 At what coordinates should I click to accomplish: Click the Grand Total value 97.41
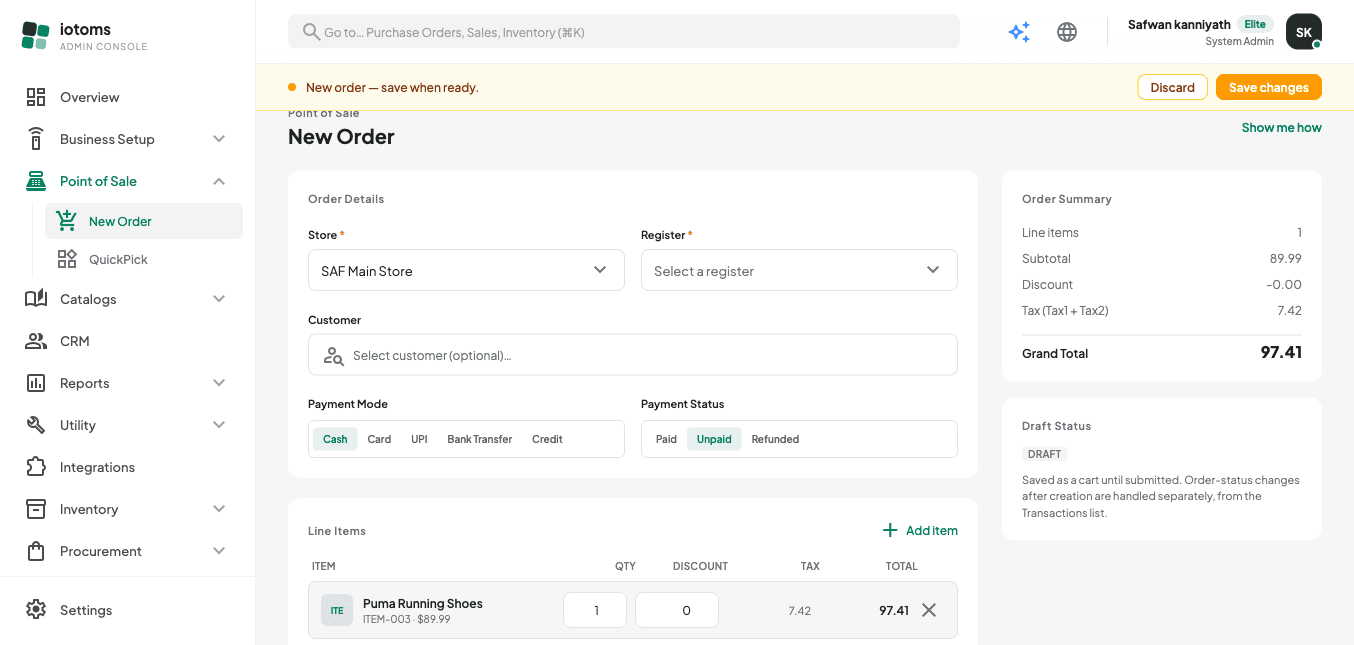(x=1280, y=352)
